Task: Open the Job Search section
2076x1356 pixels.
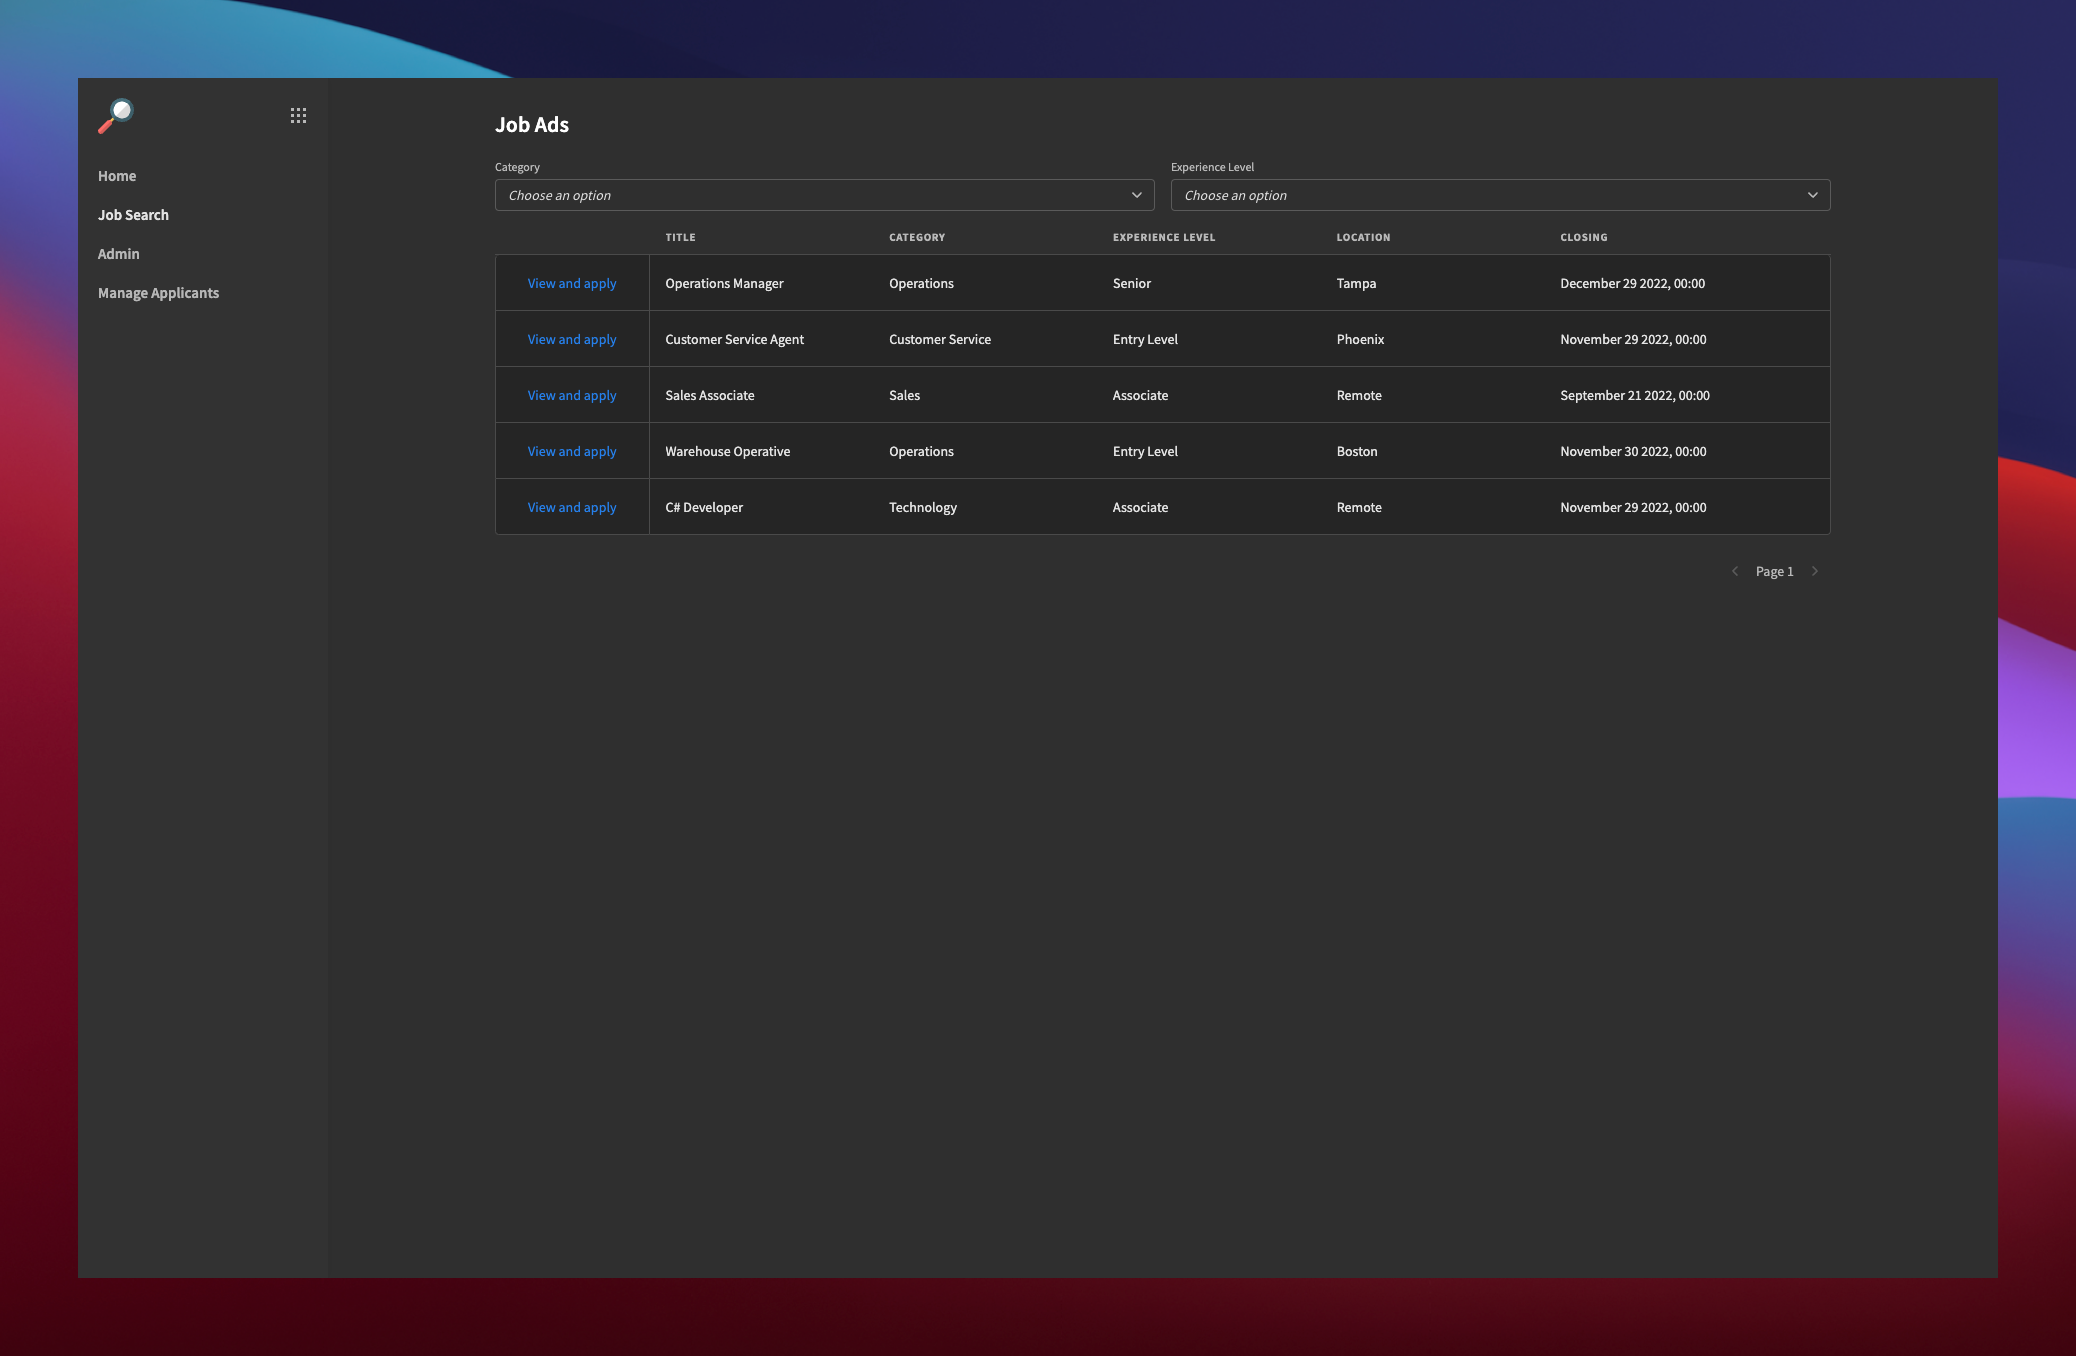Action: tap(133, 215)
